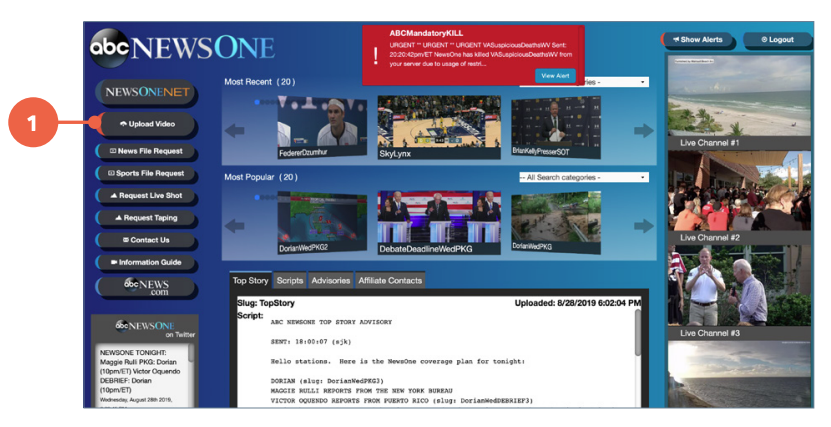
Task: Click the ABCMandatoryKILL alert title
Action: 426,33
